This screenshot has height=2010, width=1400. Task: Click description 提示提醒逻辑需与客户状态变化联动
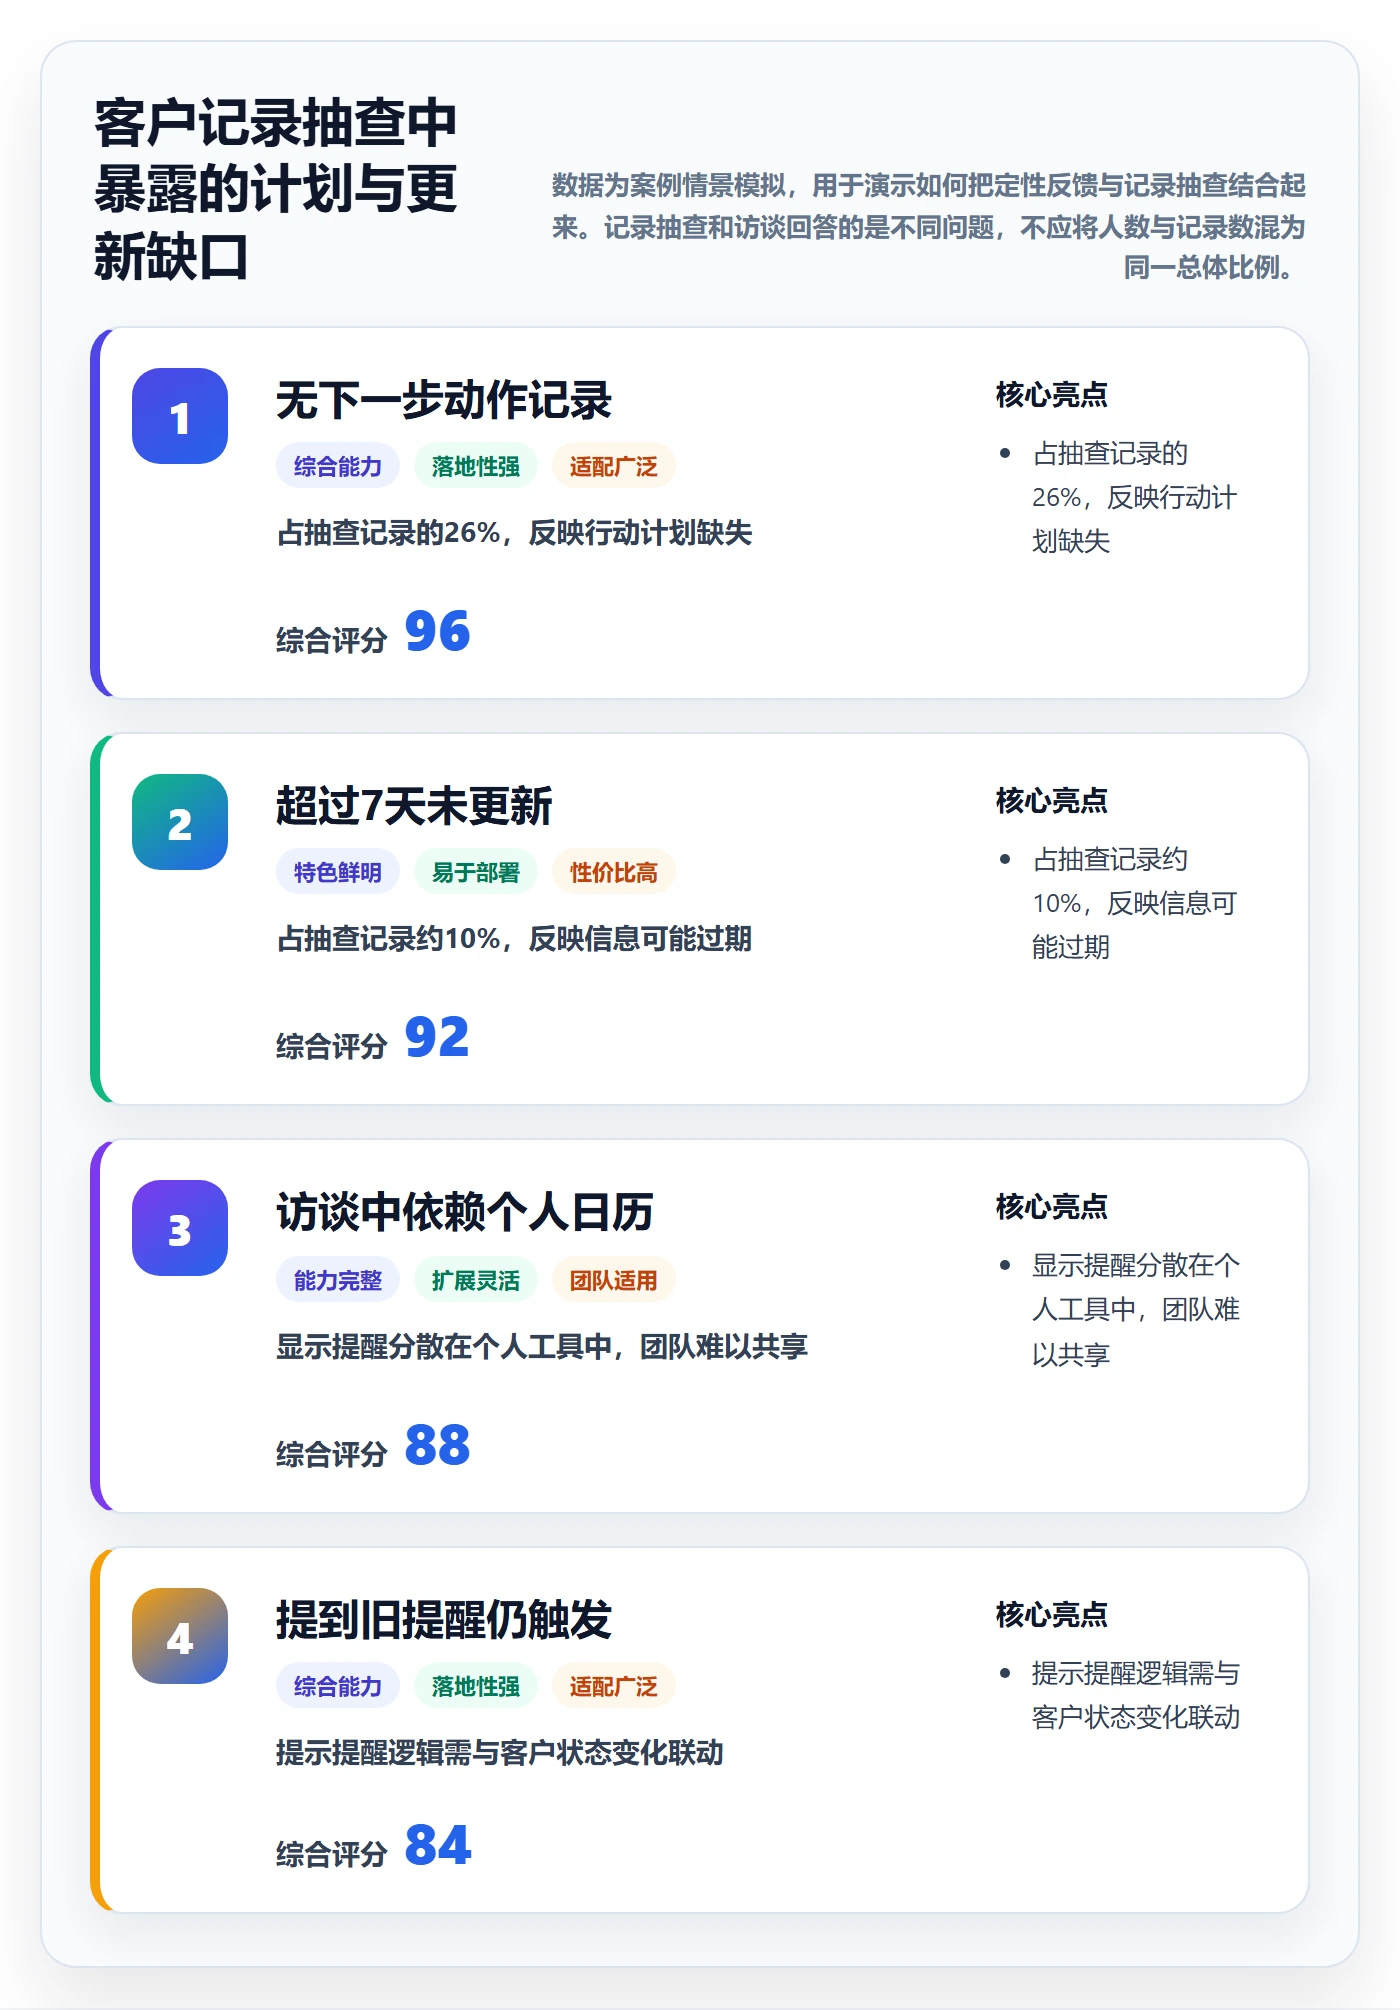coord(500,1753)
